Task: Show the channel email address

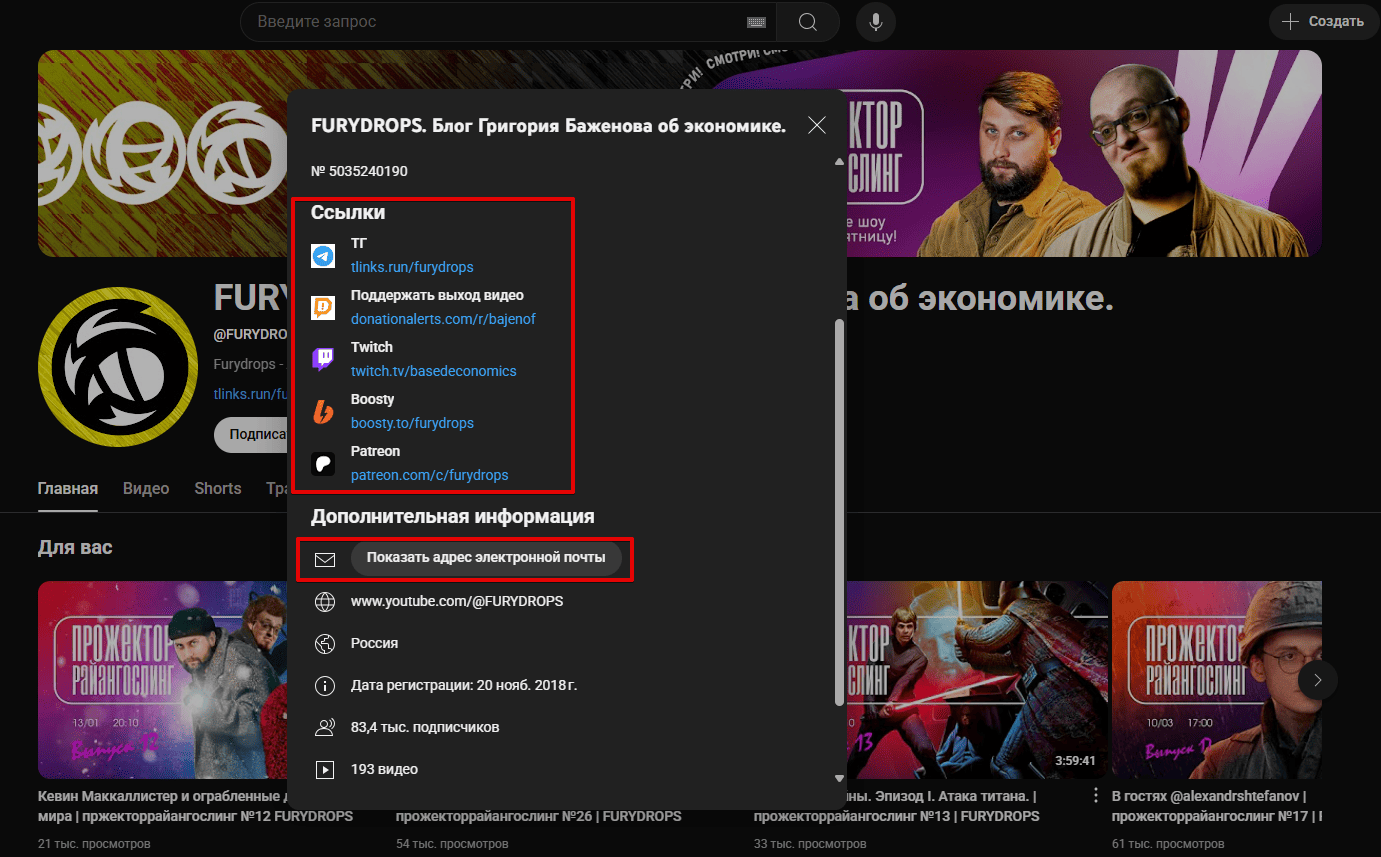Action: [486, 558]
